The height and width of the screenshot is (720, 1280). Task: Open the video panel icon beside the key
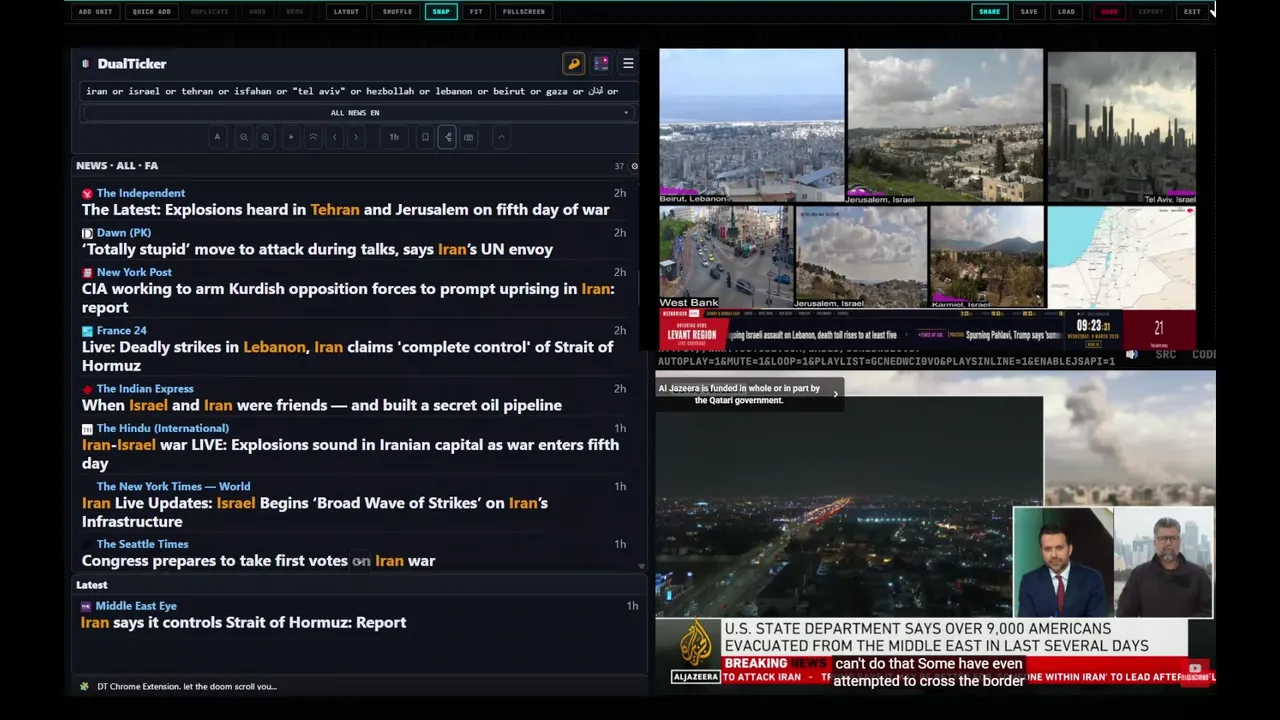pyautogui.click(x=601, y=64)
